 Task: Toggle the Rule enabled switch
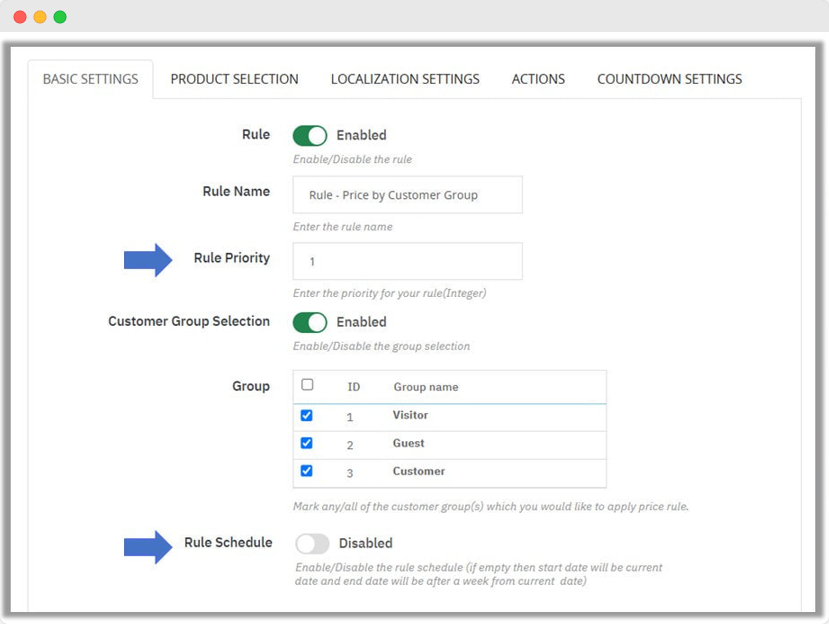click(x=310, y=136)
